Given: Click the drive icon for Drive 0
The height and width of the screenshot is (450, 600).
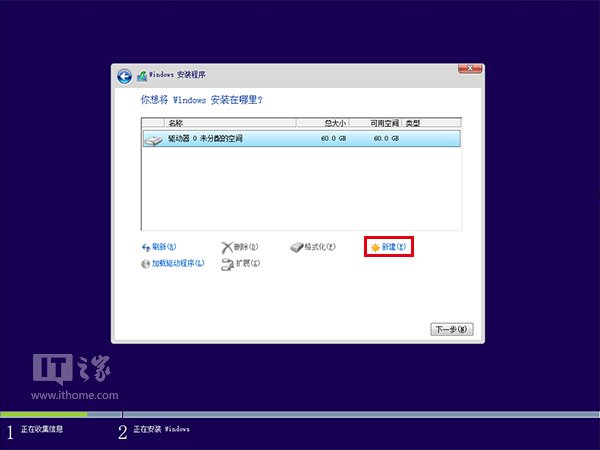Looking at the screenshot, I should click(153, 140).
